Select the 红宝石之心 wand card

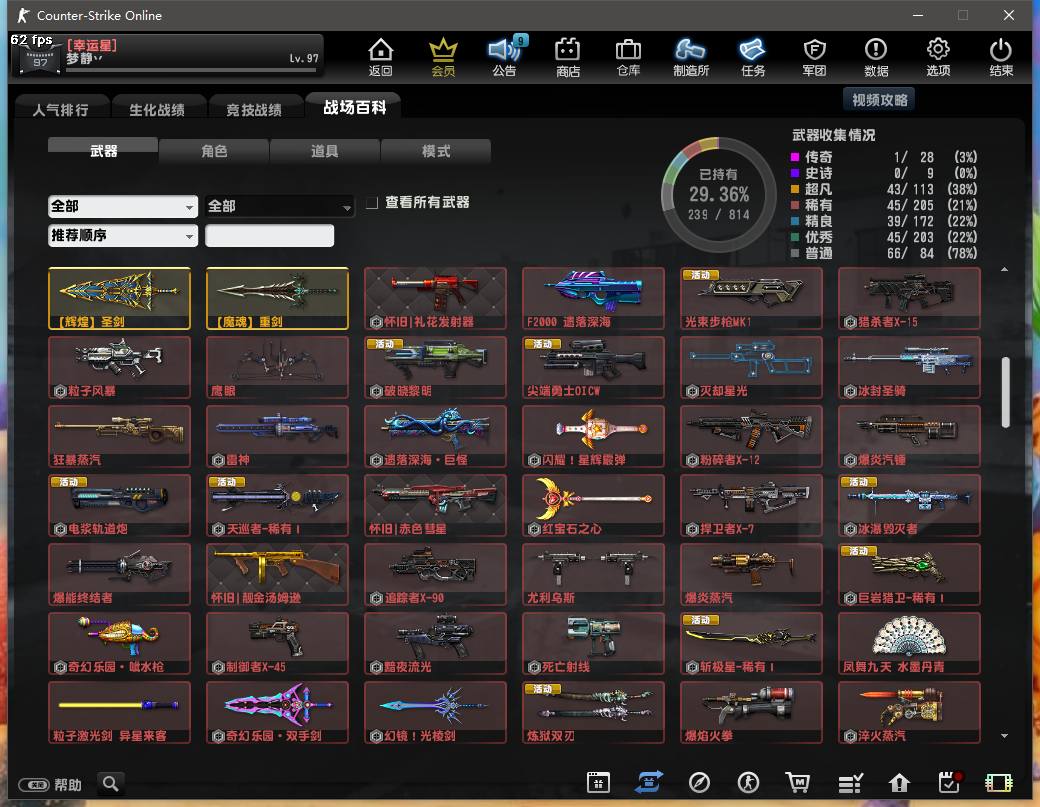click(593, 505)
